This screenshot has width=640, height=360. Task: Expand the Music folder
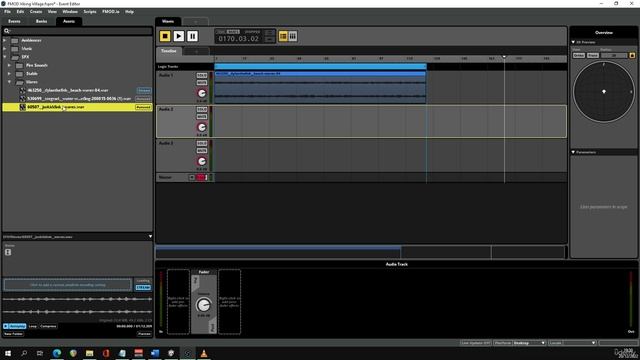pos(5,49)
